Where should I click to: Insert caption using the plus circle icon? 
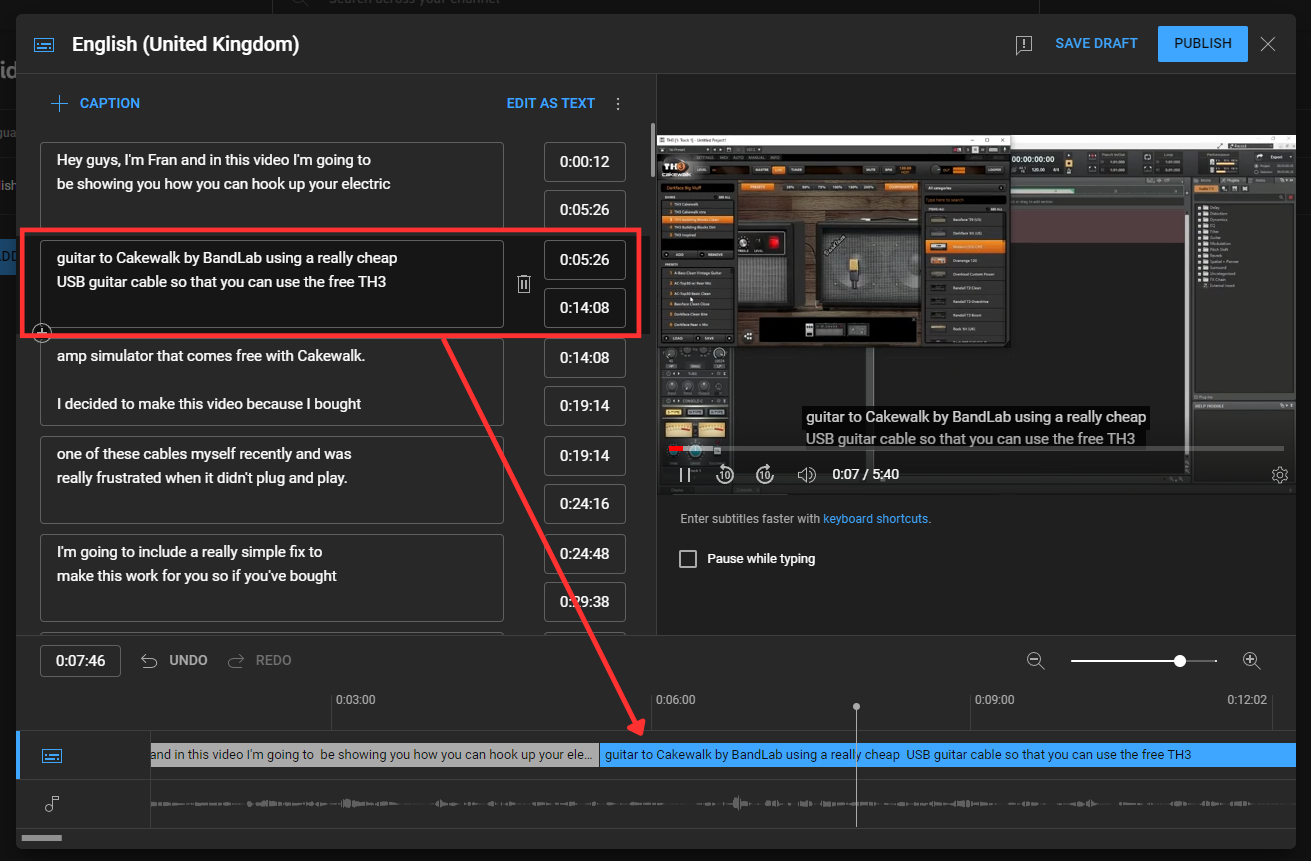click(x=42, y=332)
